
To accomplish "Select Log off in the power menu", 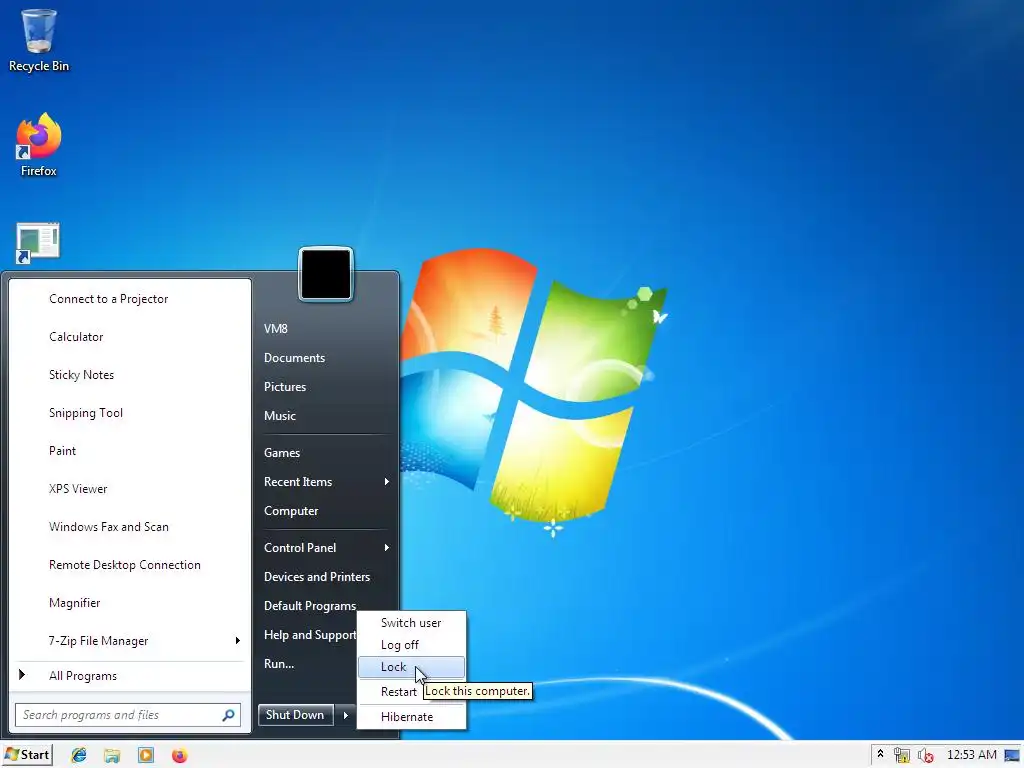I will point(411,645).
